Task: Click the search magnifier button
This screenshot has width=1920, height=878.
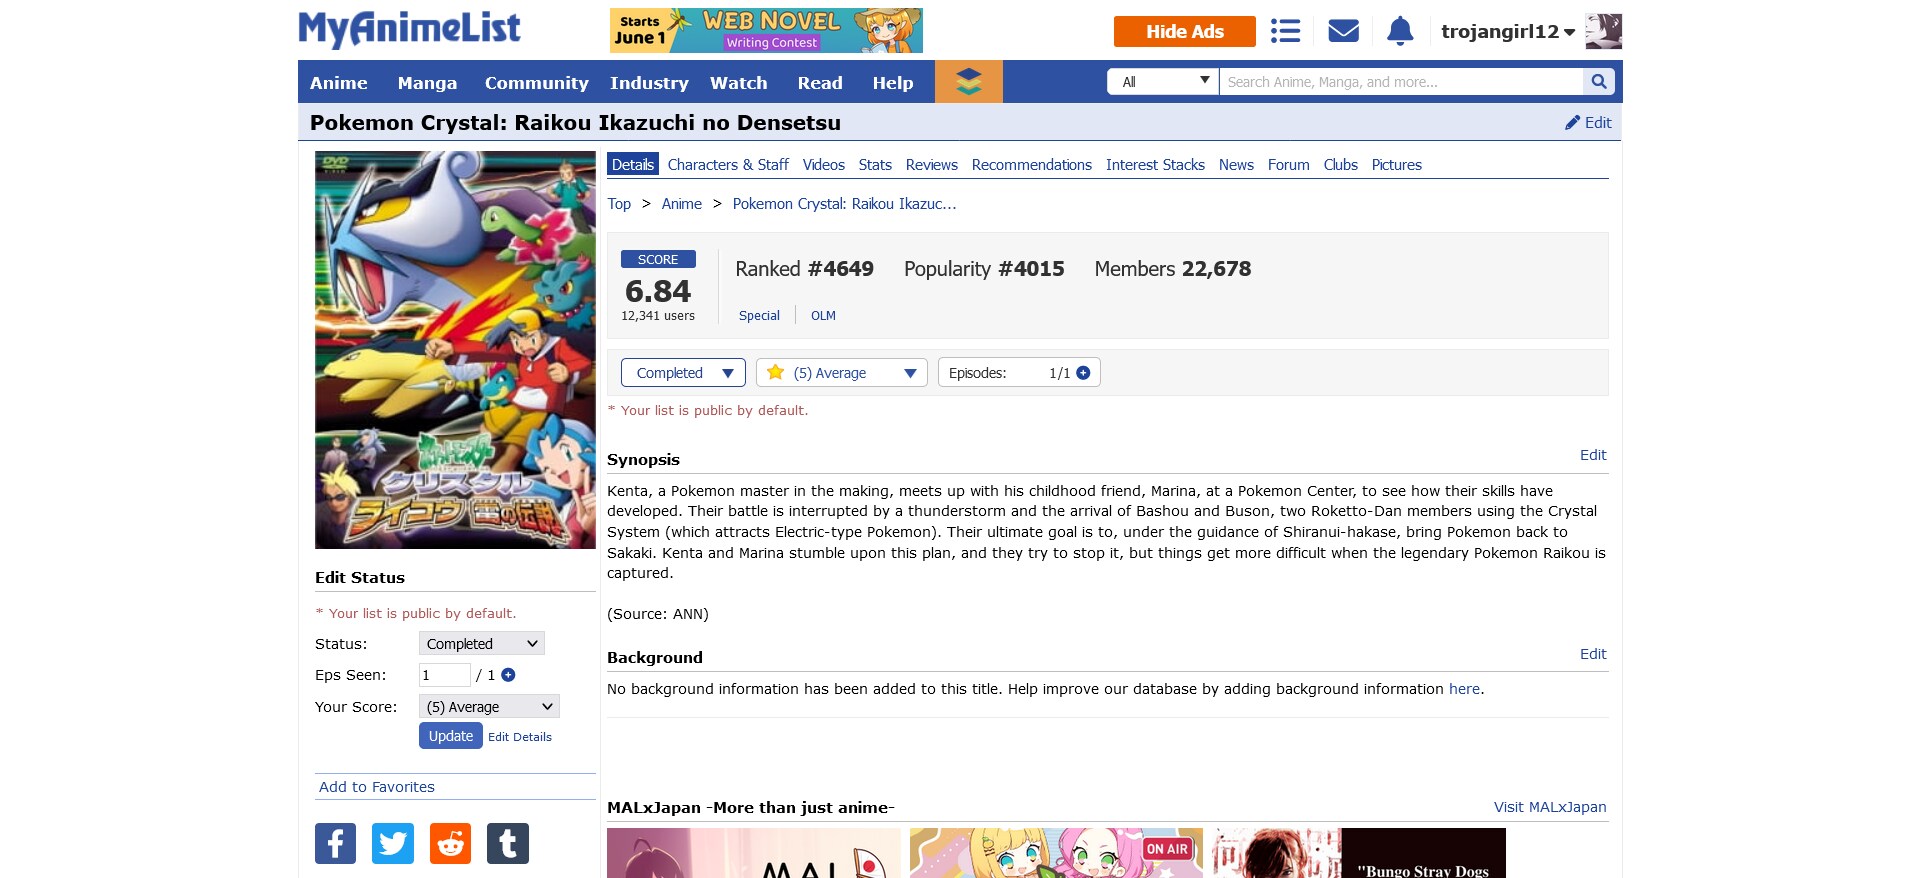Action: (x=1598, y=82)
